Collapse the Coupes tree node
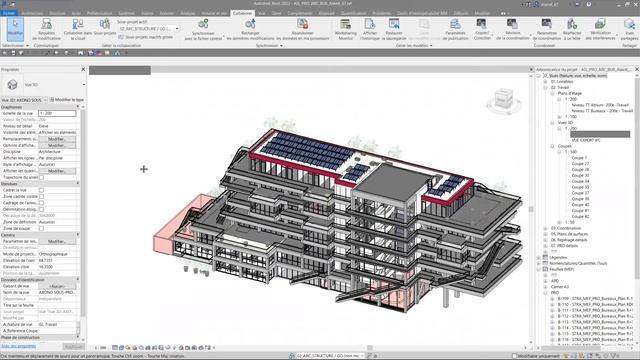The width and height of the screenshot is (640, 360). [x=552, y=146]
